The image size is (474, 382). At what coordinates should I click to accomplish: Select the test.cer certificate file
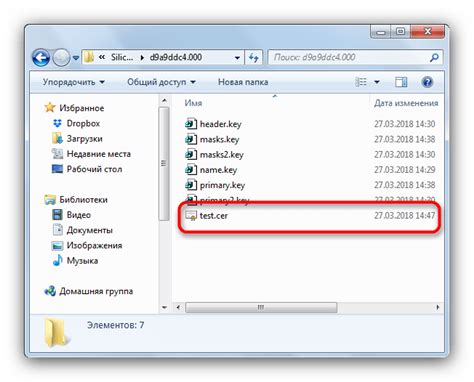tap(214, 216)
